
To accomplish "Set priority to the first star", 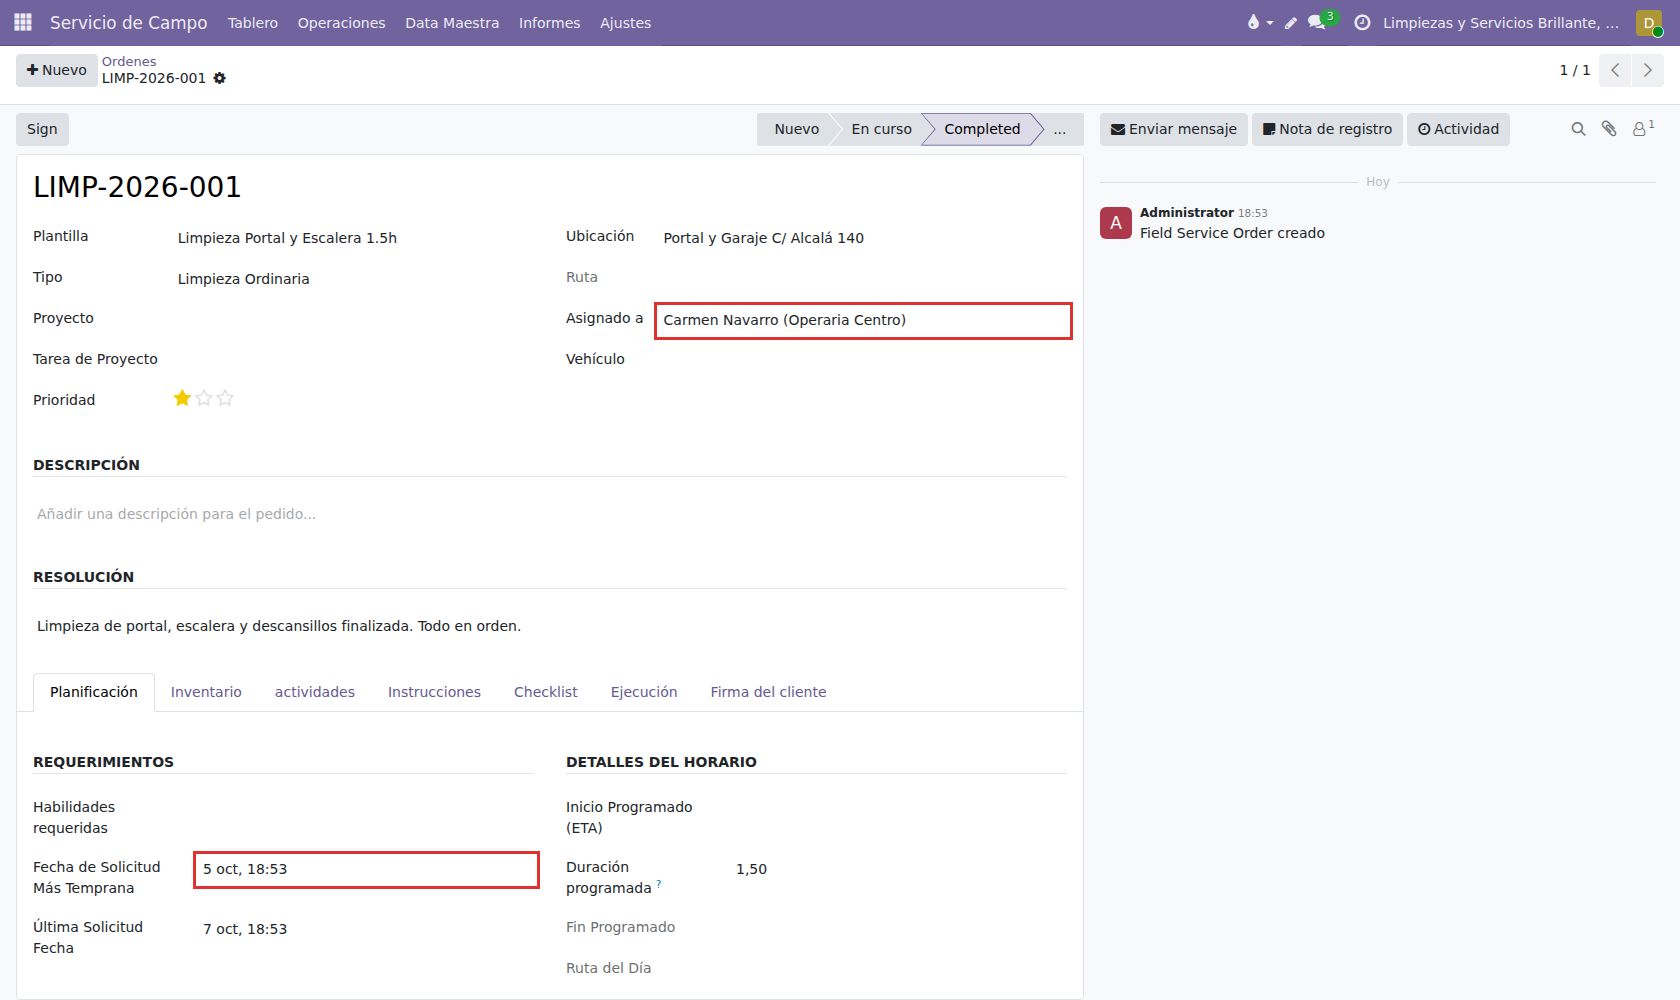I will coord(182,398).
